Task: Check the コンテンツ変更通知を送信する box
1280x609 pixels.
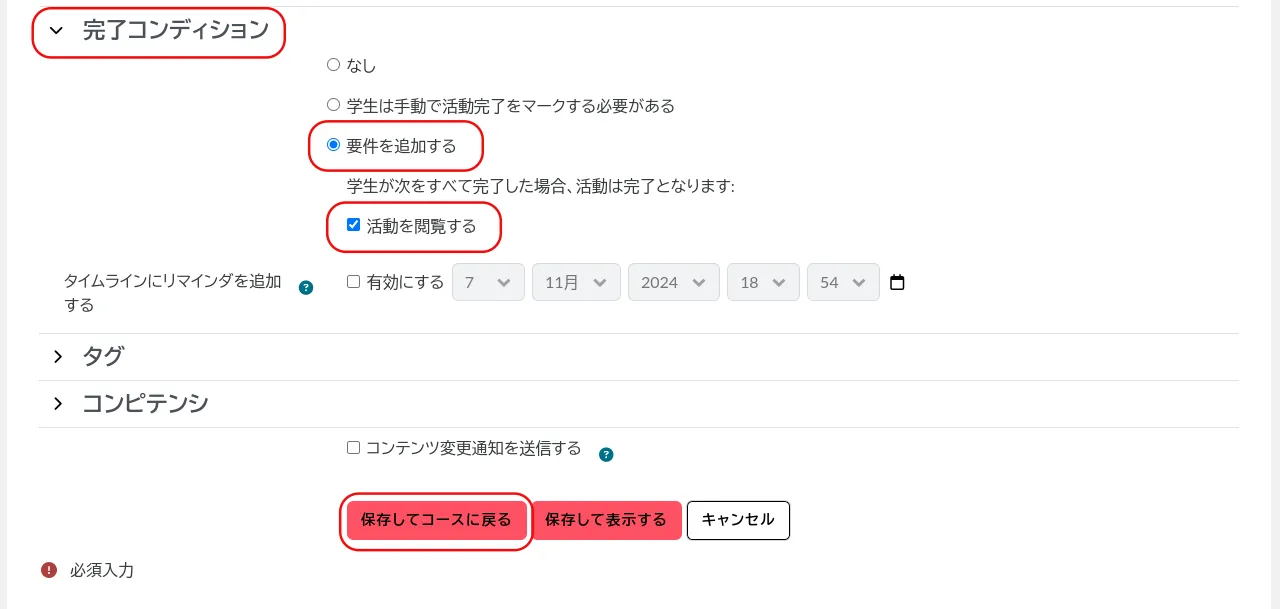Action: click(x=353, y=448)
